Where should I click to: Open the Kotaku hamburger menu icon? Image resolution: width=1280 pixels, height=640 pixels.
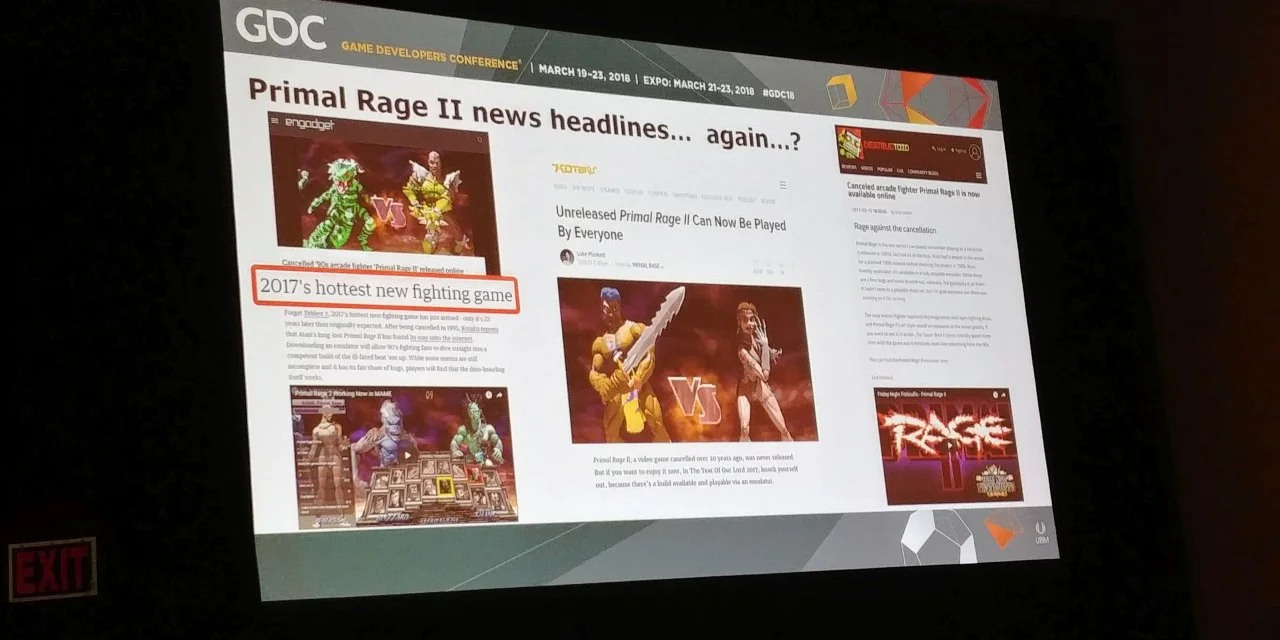[x=782, y=186]
